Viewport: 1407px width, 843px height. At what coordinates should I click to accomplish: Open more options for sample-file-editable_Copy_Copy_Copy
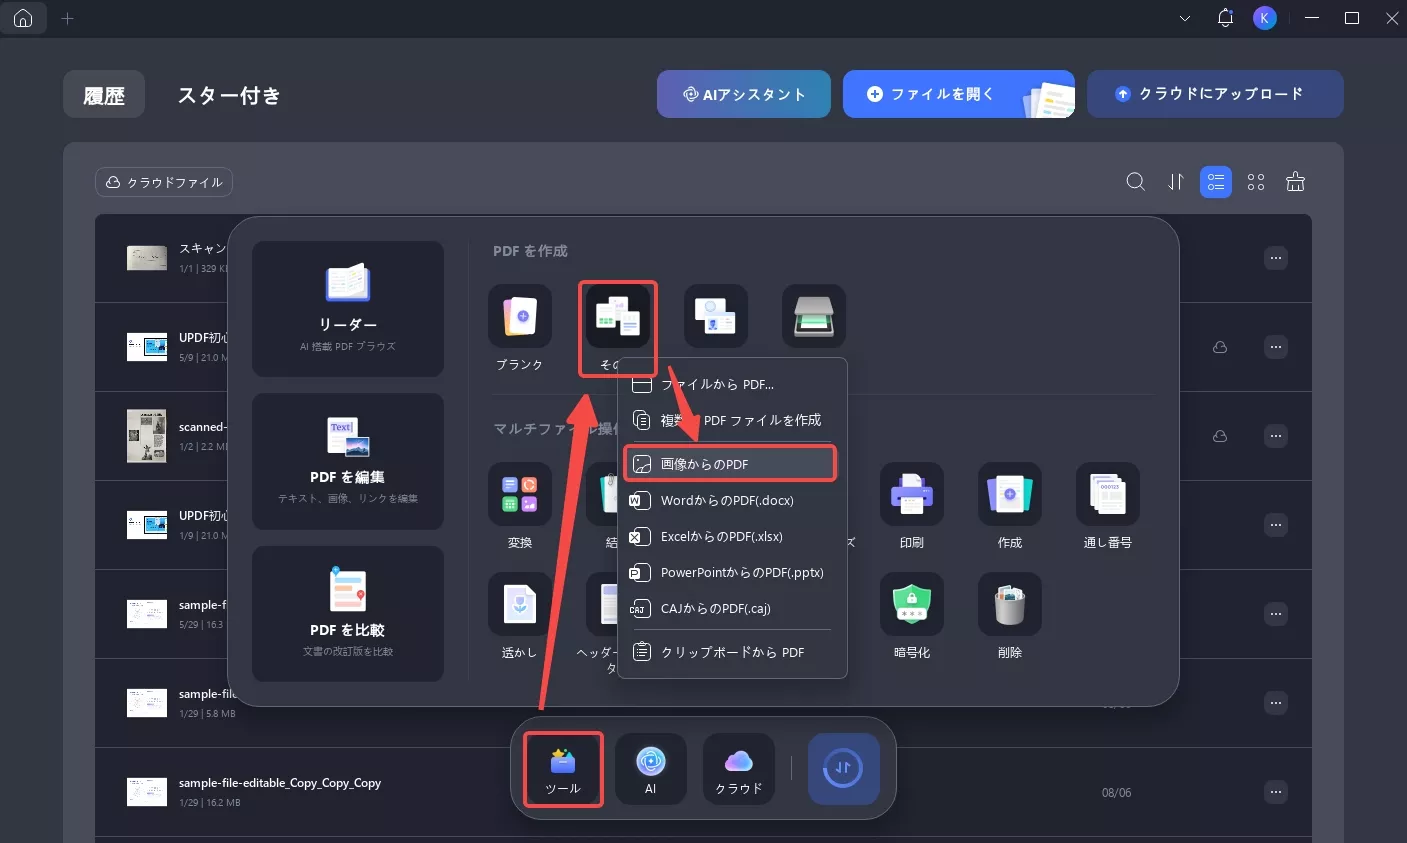[x=1276, y=792]
